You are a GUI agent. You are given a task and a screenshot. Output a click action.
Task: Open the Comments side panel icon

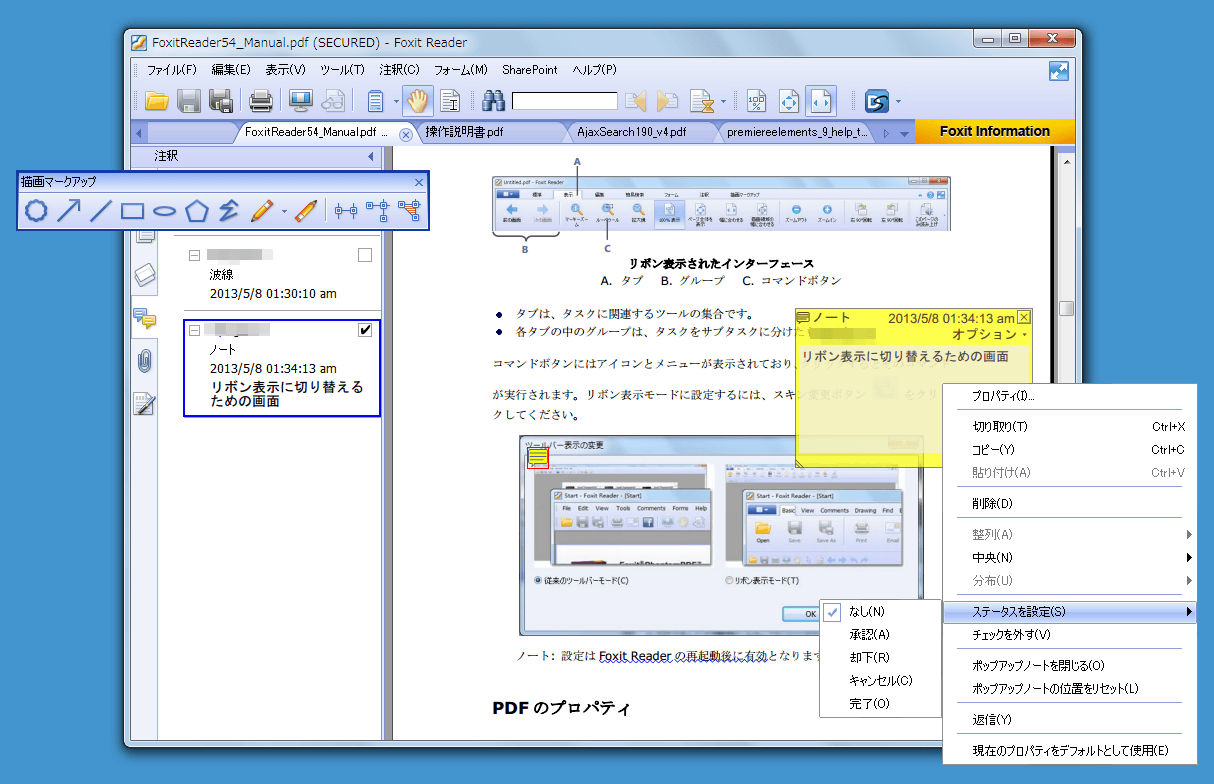click(x=145, y=319)
